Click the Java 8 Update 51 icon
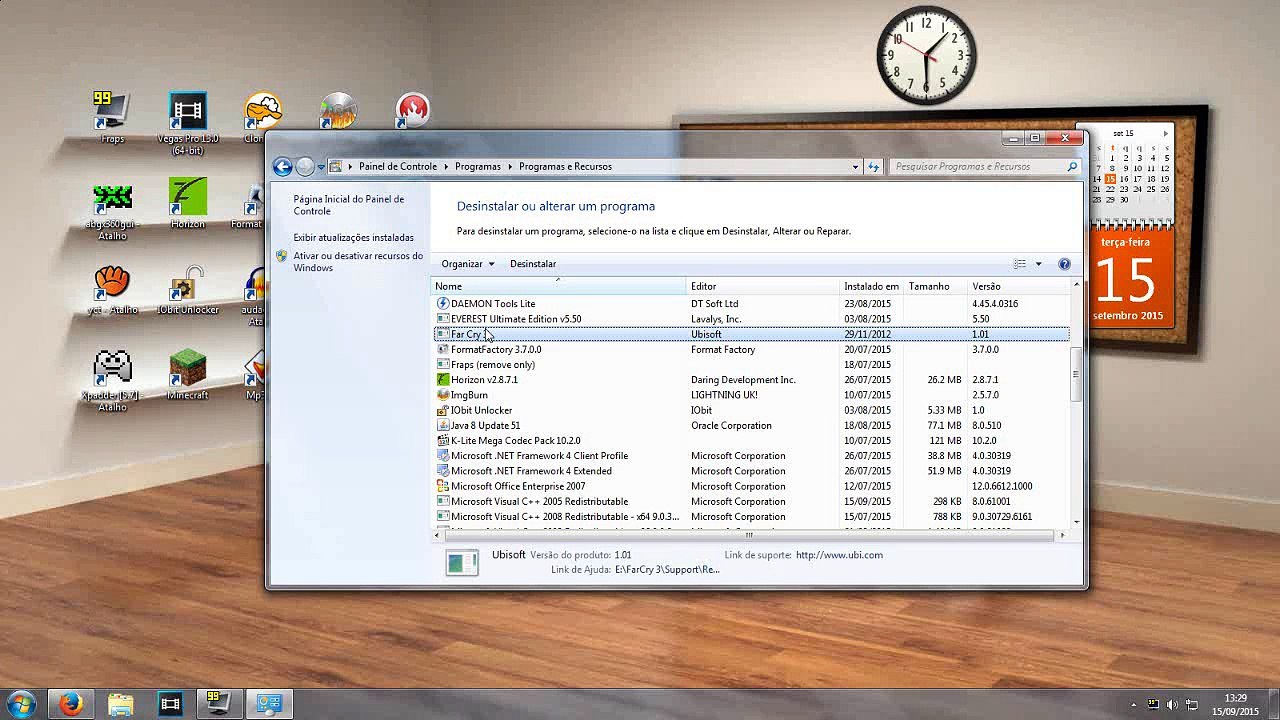Viewport: 1280px width, 720px height. pos(443,426)
